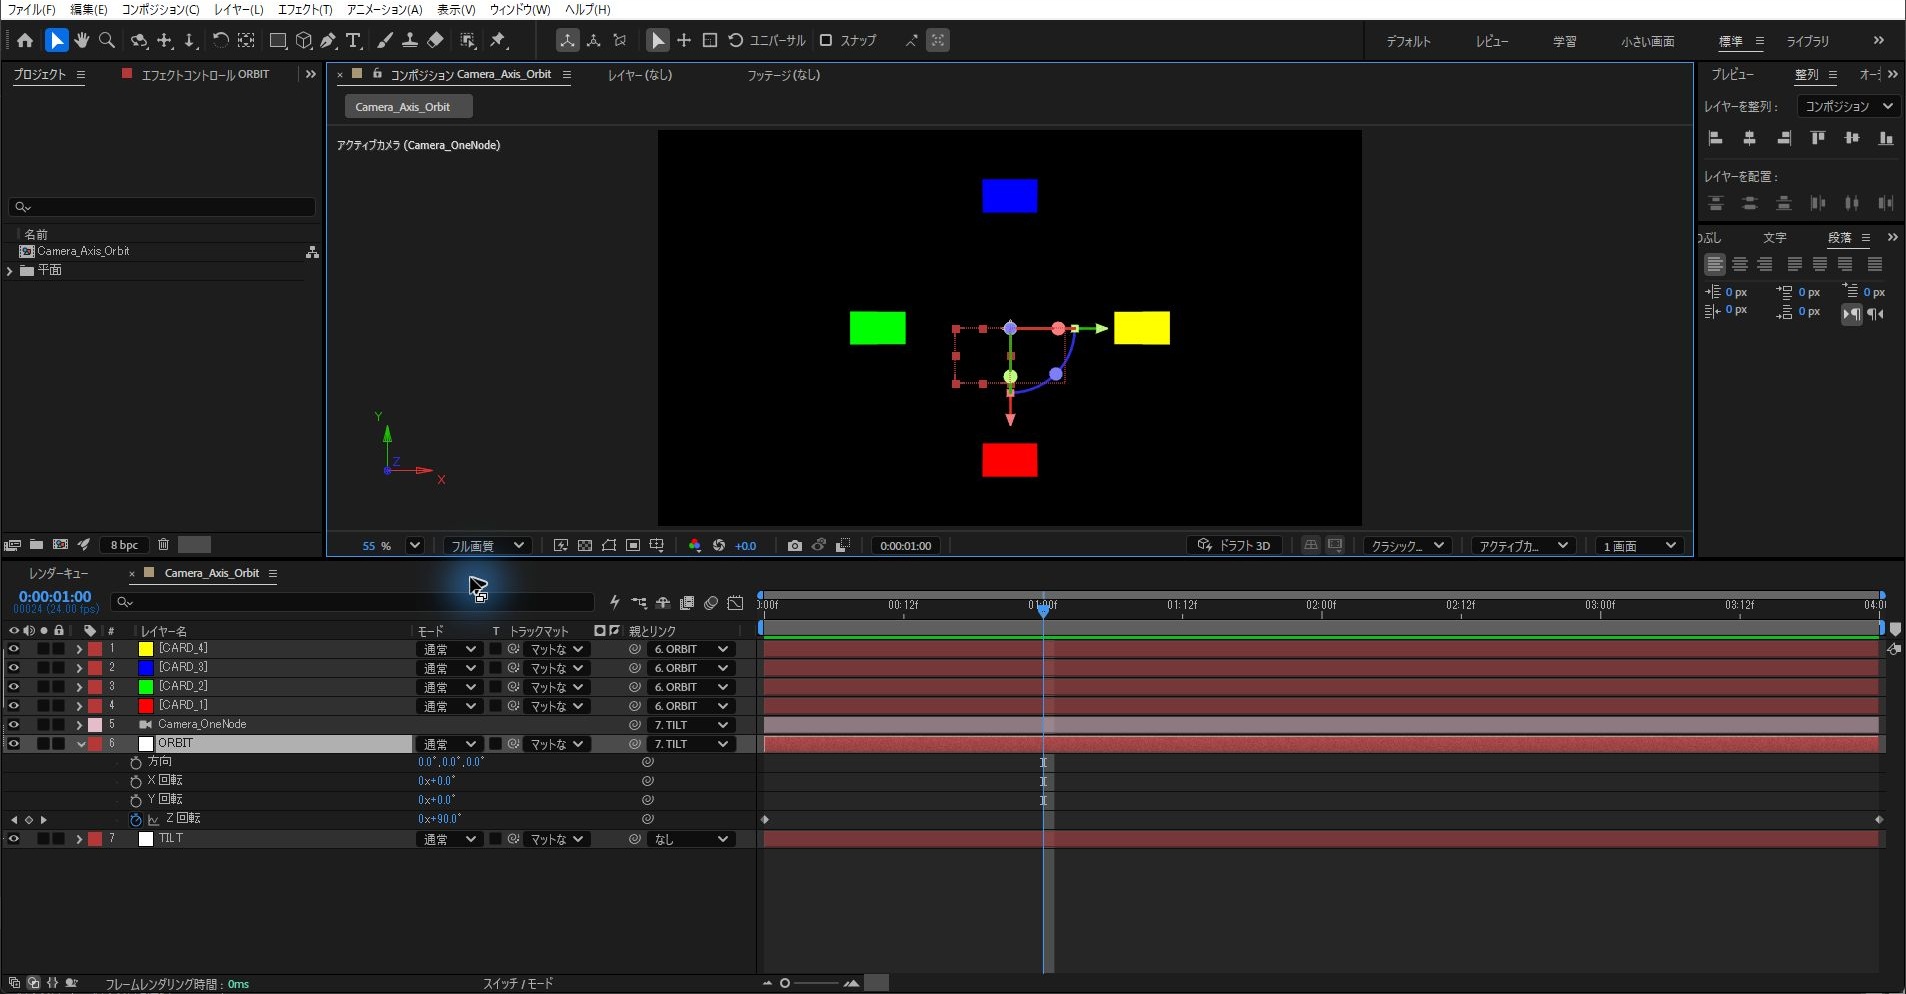Image resolution: width=1906 pixels, height=994 pixels.
Task: Align layers to left edge icon
Action: tap(1716, 138)
